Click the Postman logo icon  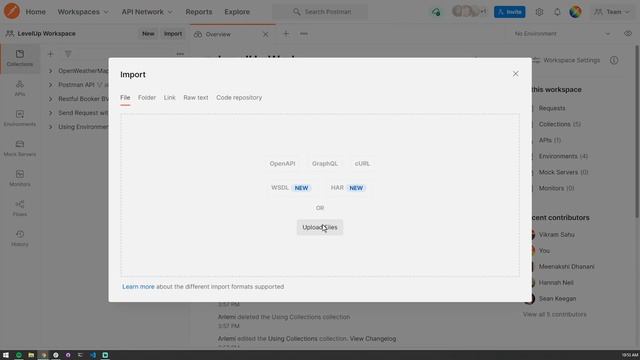pyautogui.click(x=11, y=11)
